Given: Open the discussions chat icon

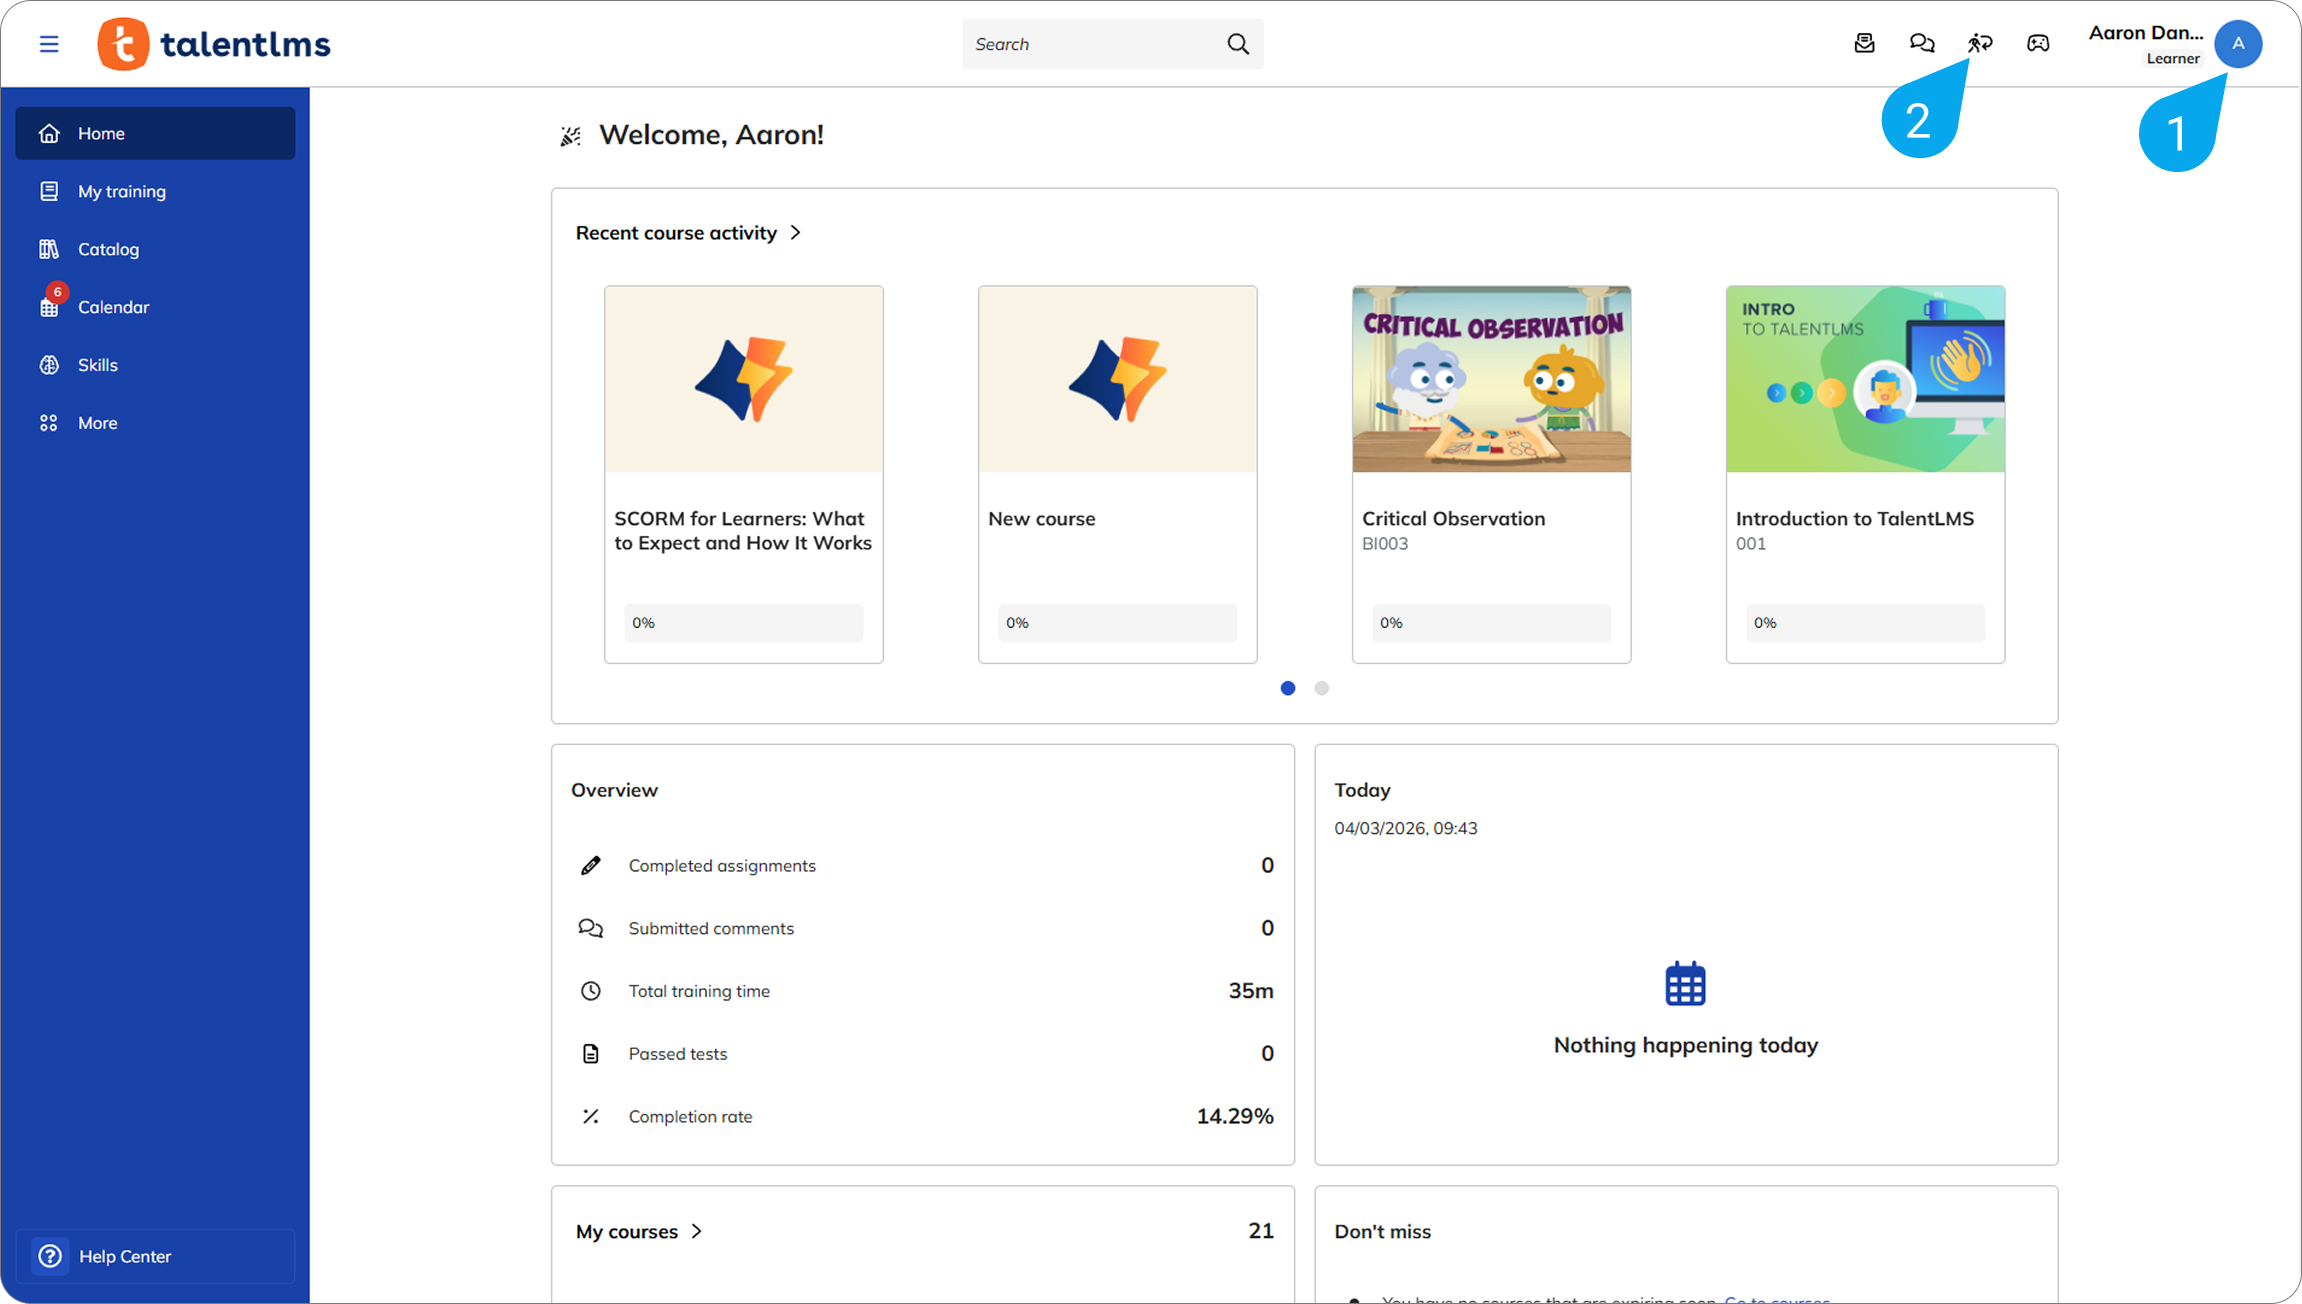Looking at the screenshot, I should click(1922, 43).
